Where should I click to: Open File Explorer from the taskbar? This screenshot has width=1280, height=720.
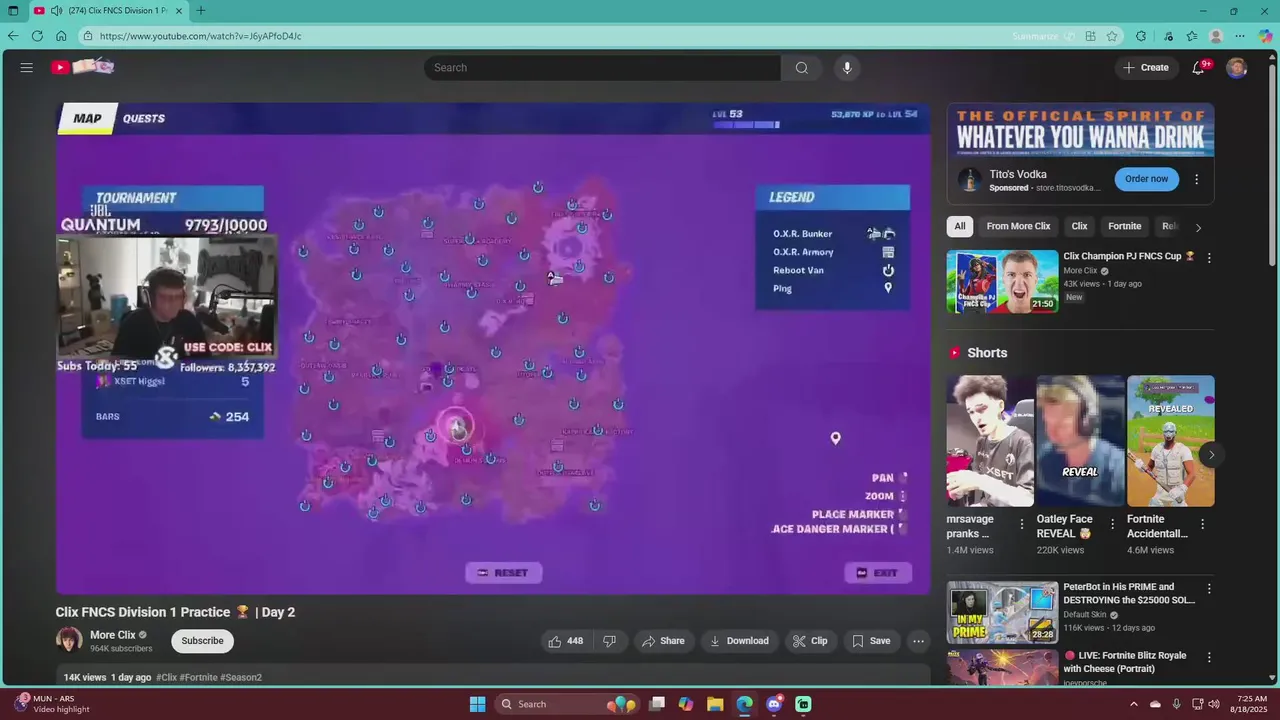pos(715,704)
